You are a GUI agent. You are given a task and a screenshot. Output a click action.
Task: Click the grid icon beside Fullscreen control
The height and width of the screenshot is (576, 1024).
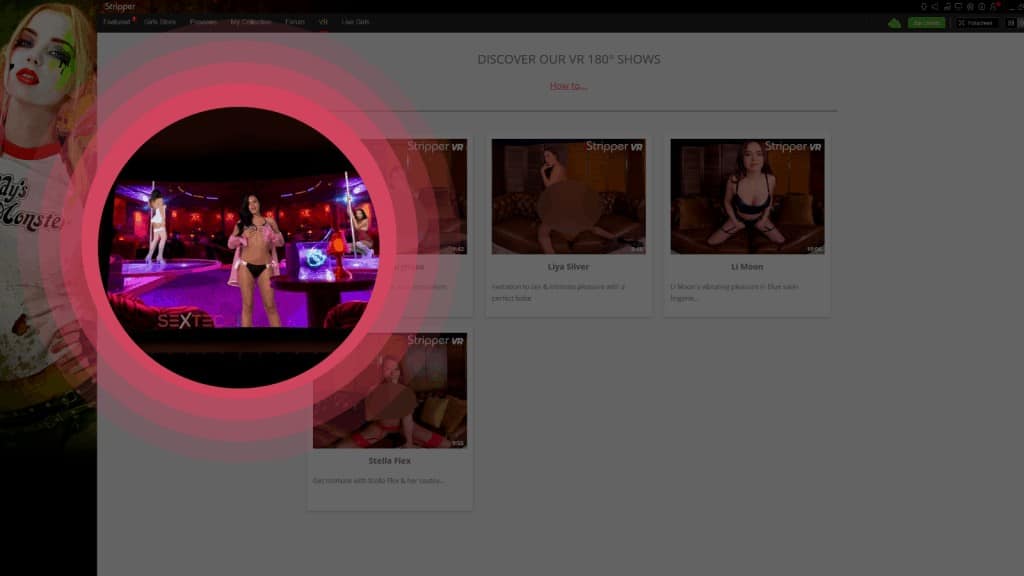1013,22
